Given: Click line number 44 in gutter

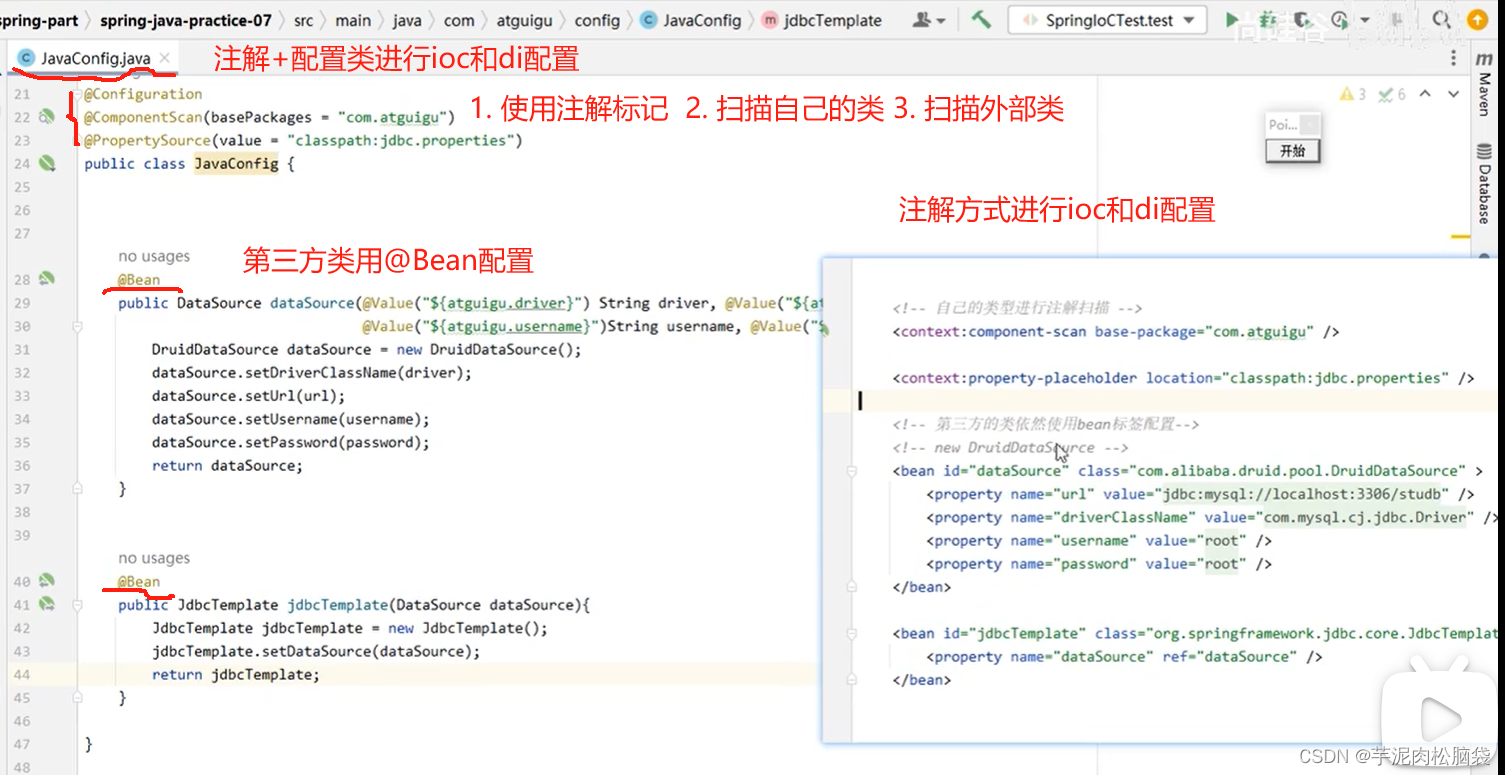Looking at the screenshot, I should pyautogui.click(x=22, y=674).
